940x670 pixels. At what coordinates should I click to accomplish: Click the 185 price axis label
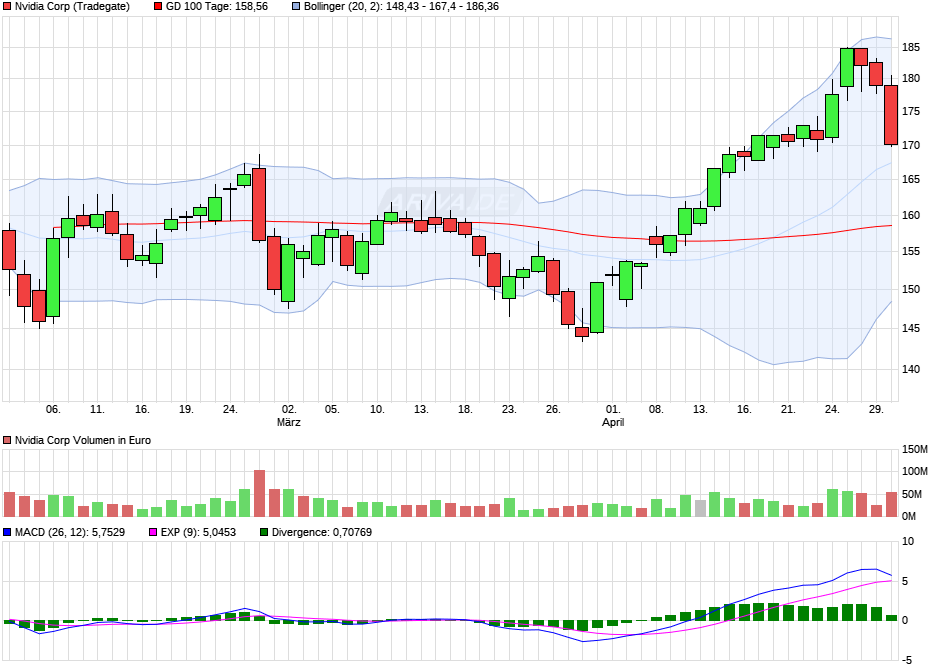[911, 47]
